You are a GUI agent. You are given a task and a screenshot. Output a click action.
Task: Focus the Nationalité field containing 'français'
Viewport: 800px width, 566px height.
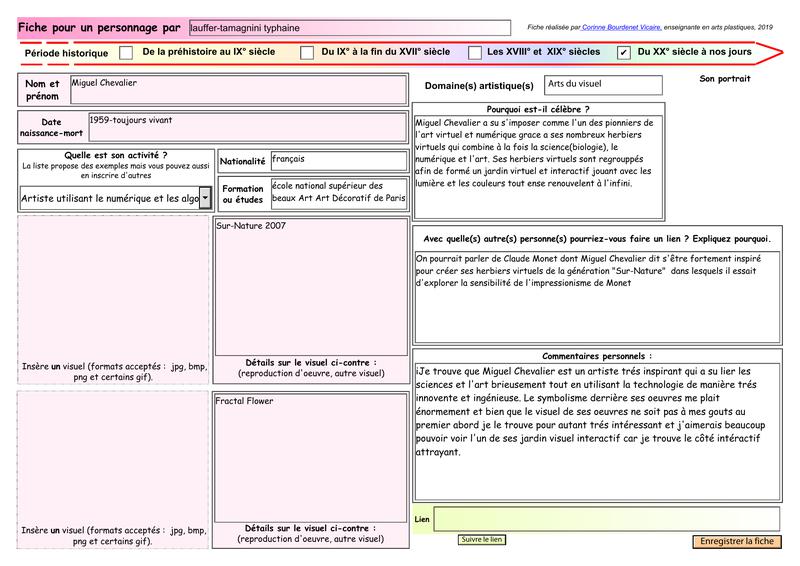[x=338, y=160]
